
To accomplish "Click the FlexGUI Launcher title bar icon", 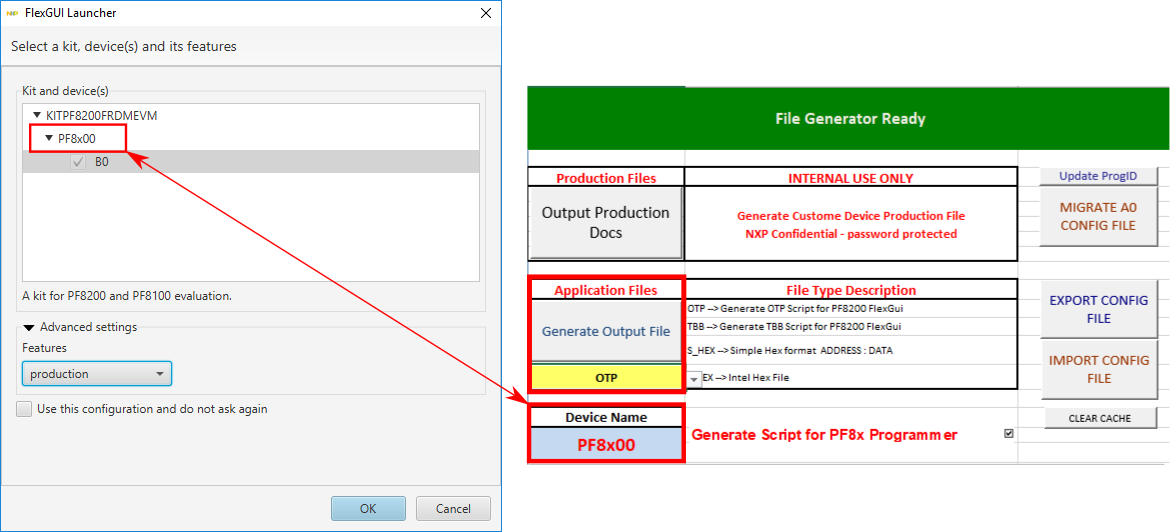I will click(12, 13).
